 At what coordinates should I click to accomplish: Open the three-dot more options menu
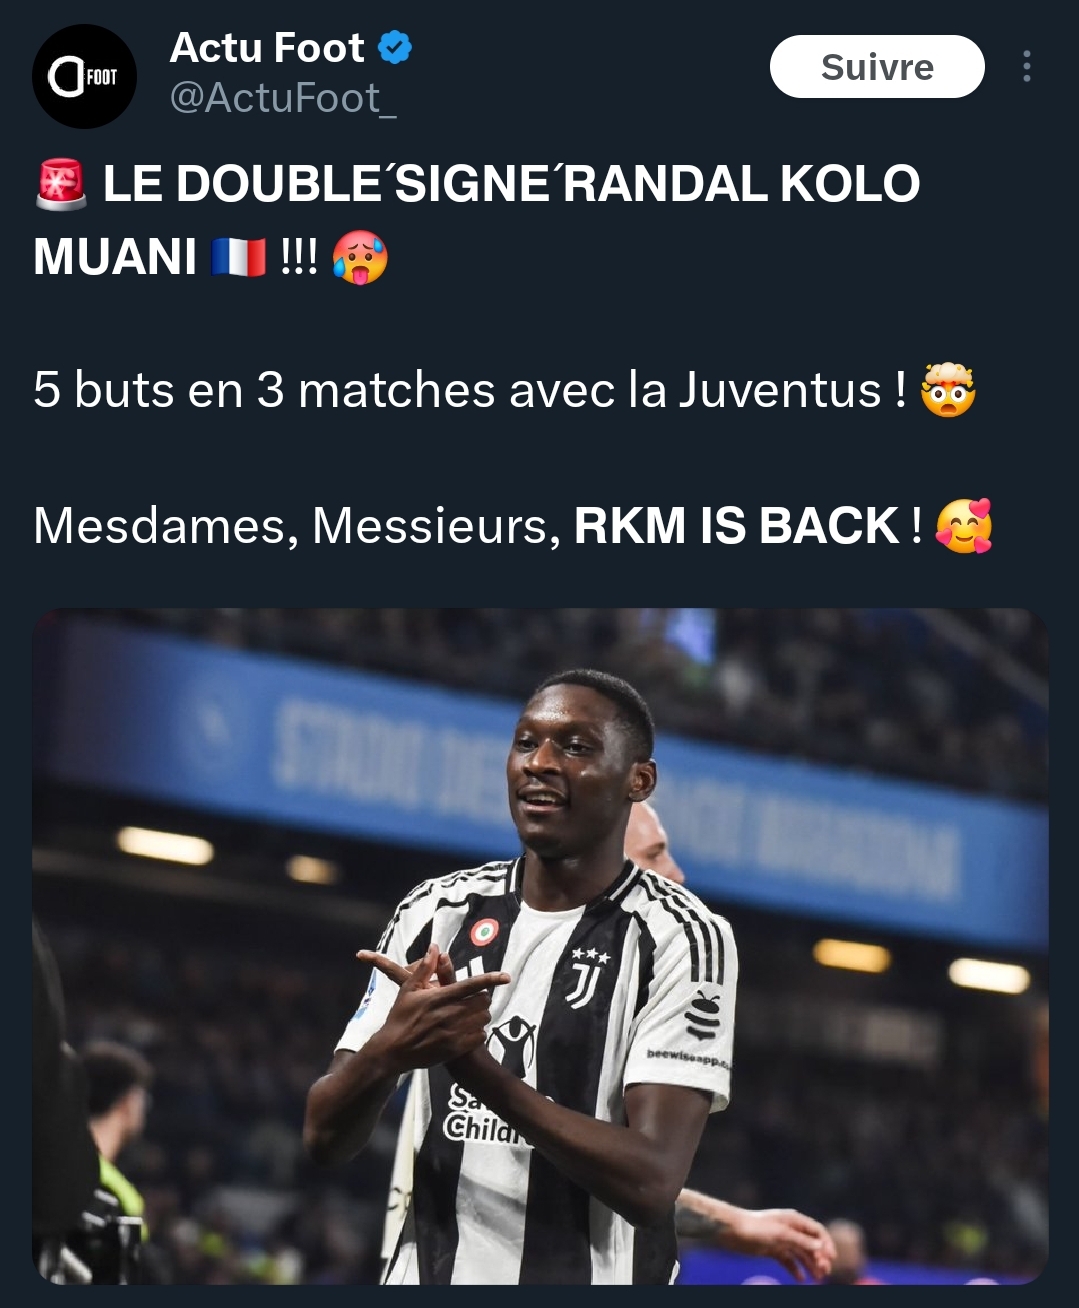coord(1026,67)
